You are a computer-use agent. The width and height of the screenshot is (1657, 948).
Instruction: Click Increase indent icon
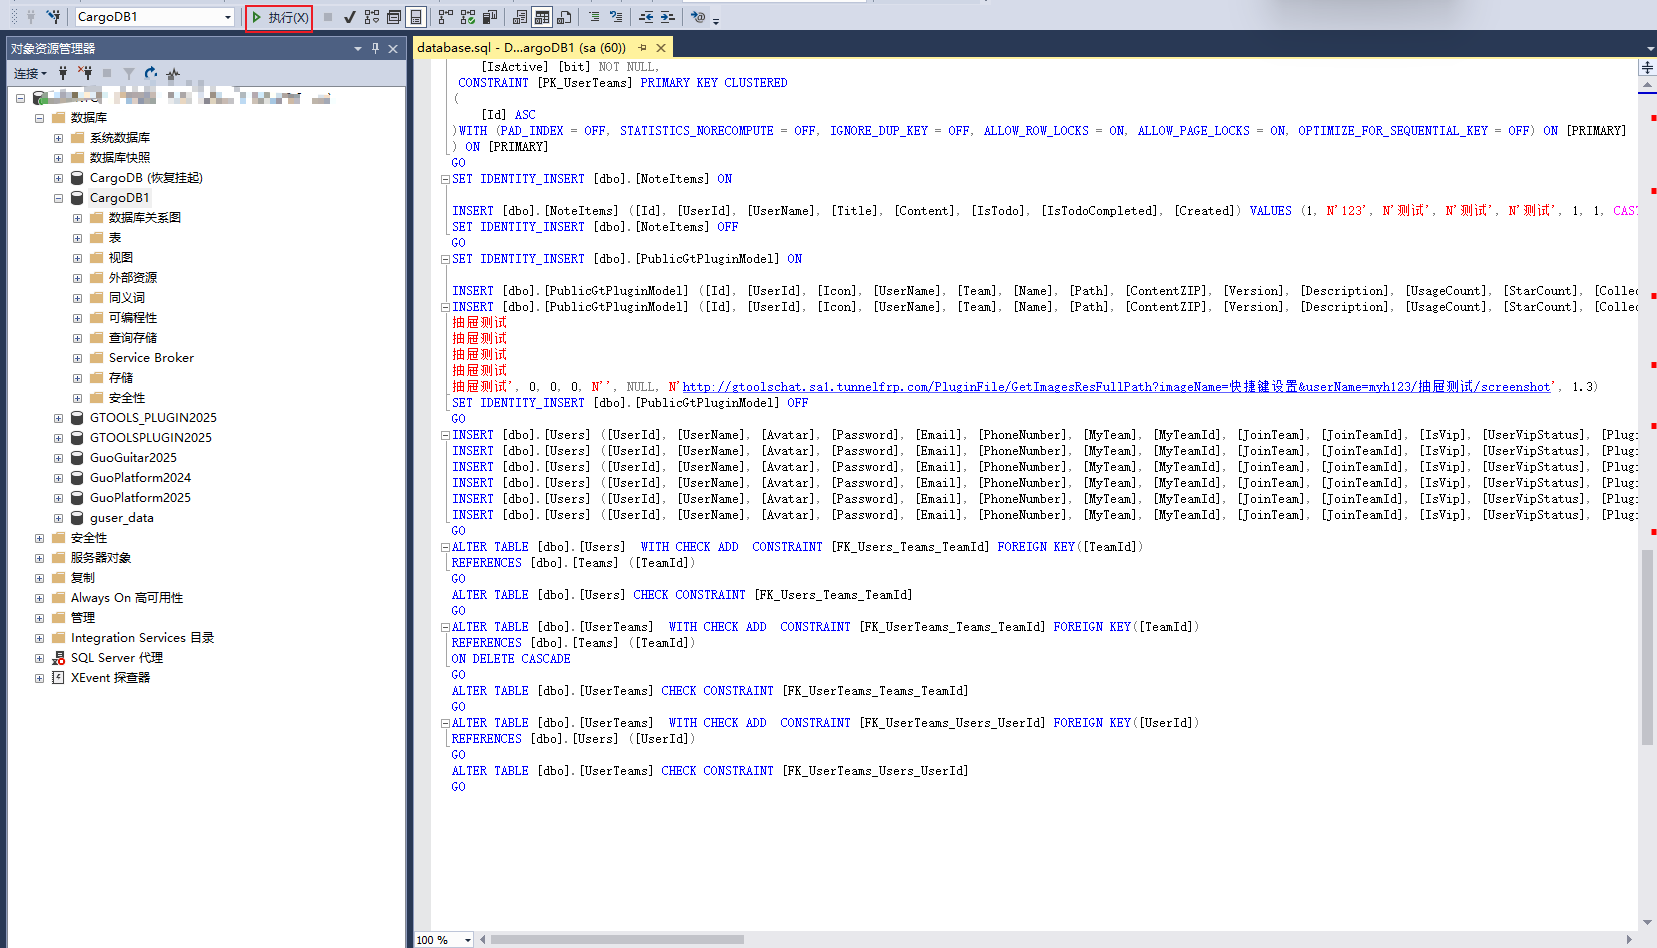click(x=668, y=17)
